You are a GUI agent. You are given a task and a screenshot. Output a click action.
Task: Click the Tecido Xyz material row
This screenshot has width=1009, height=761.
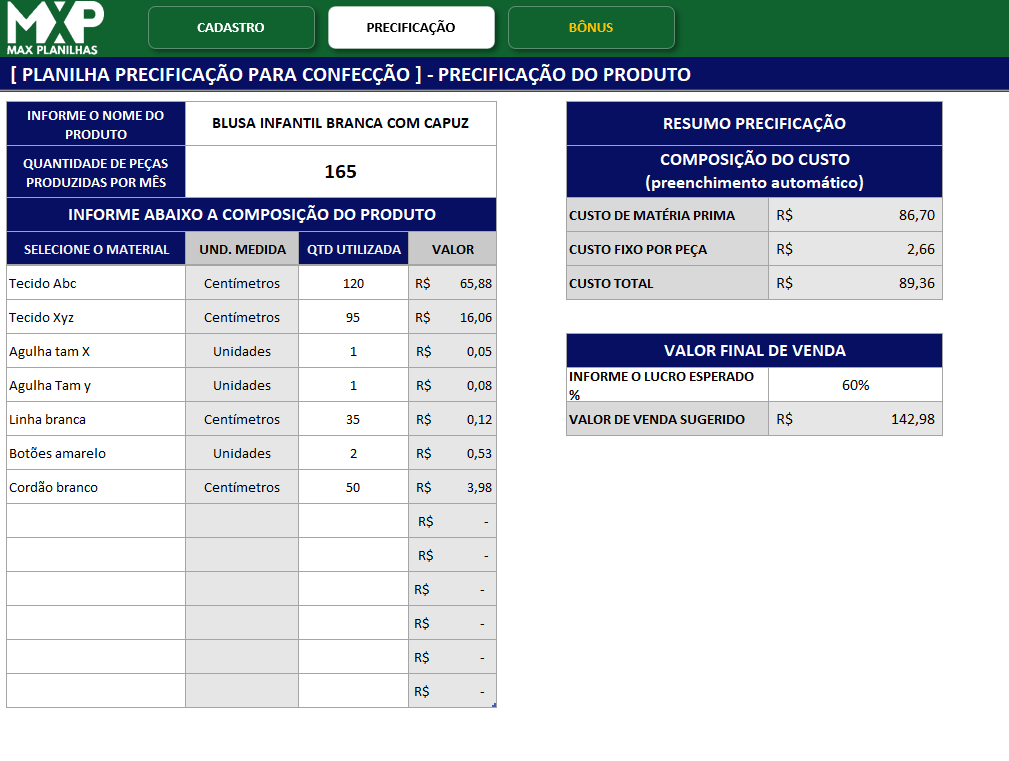pyautogui.click(x=95, y=316)
